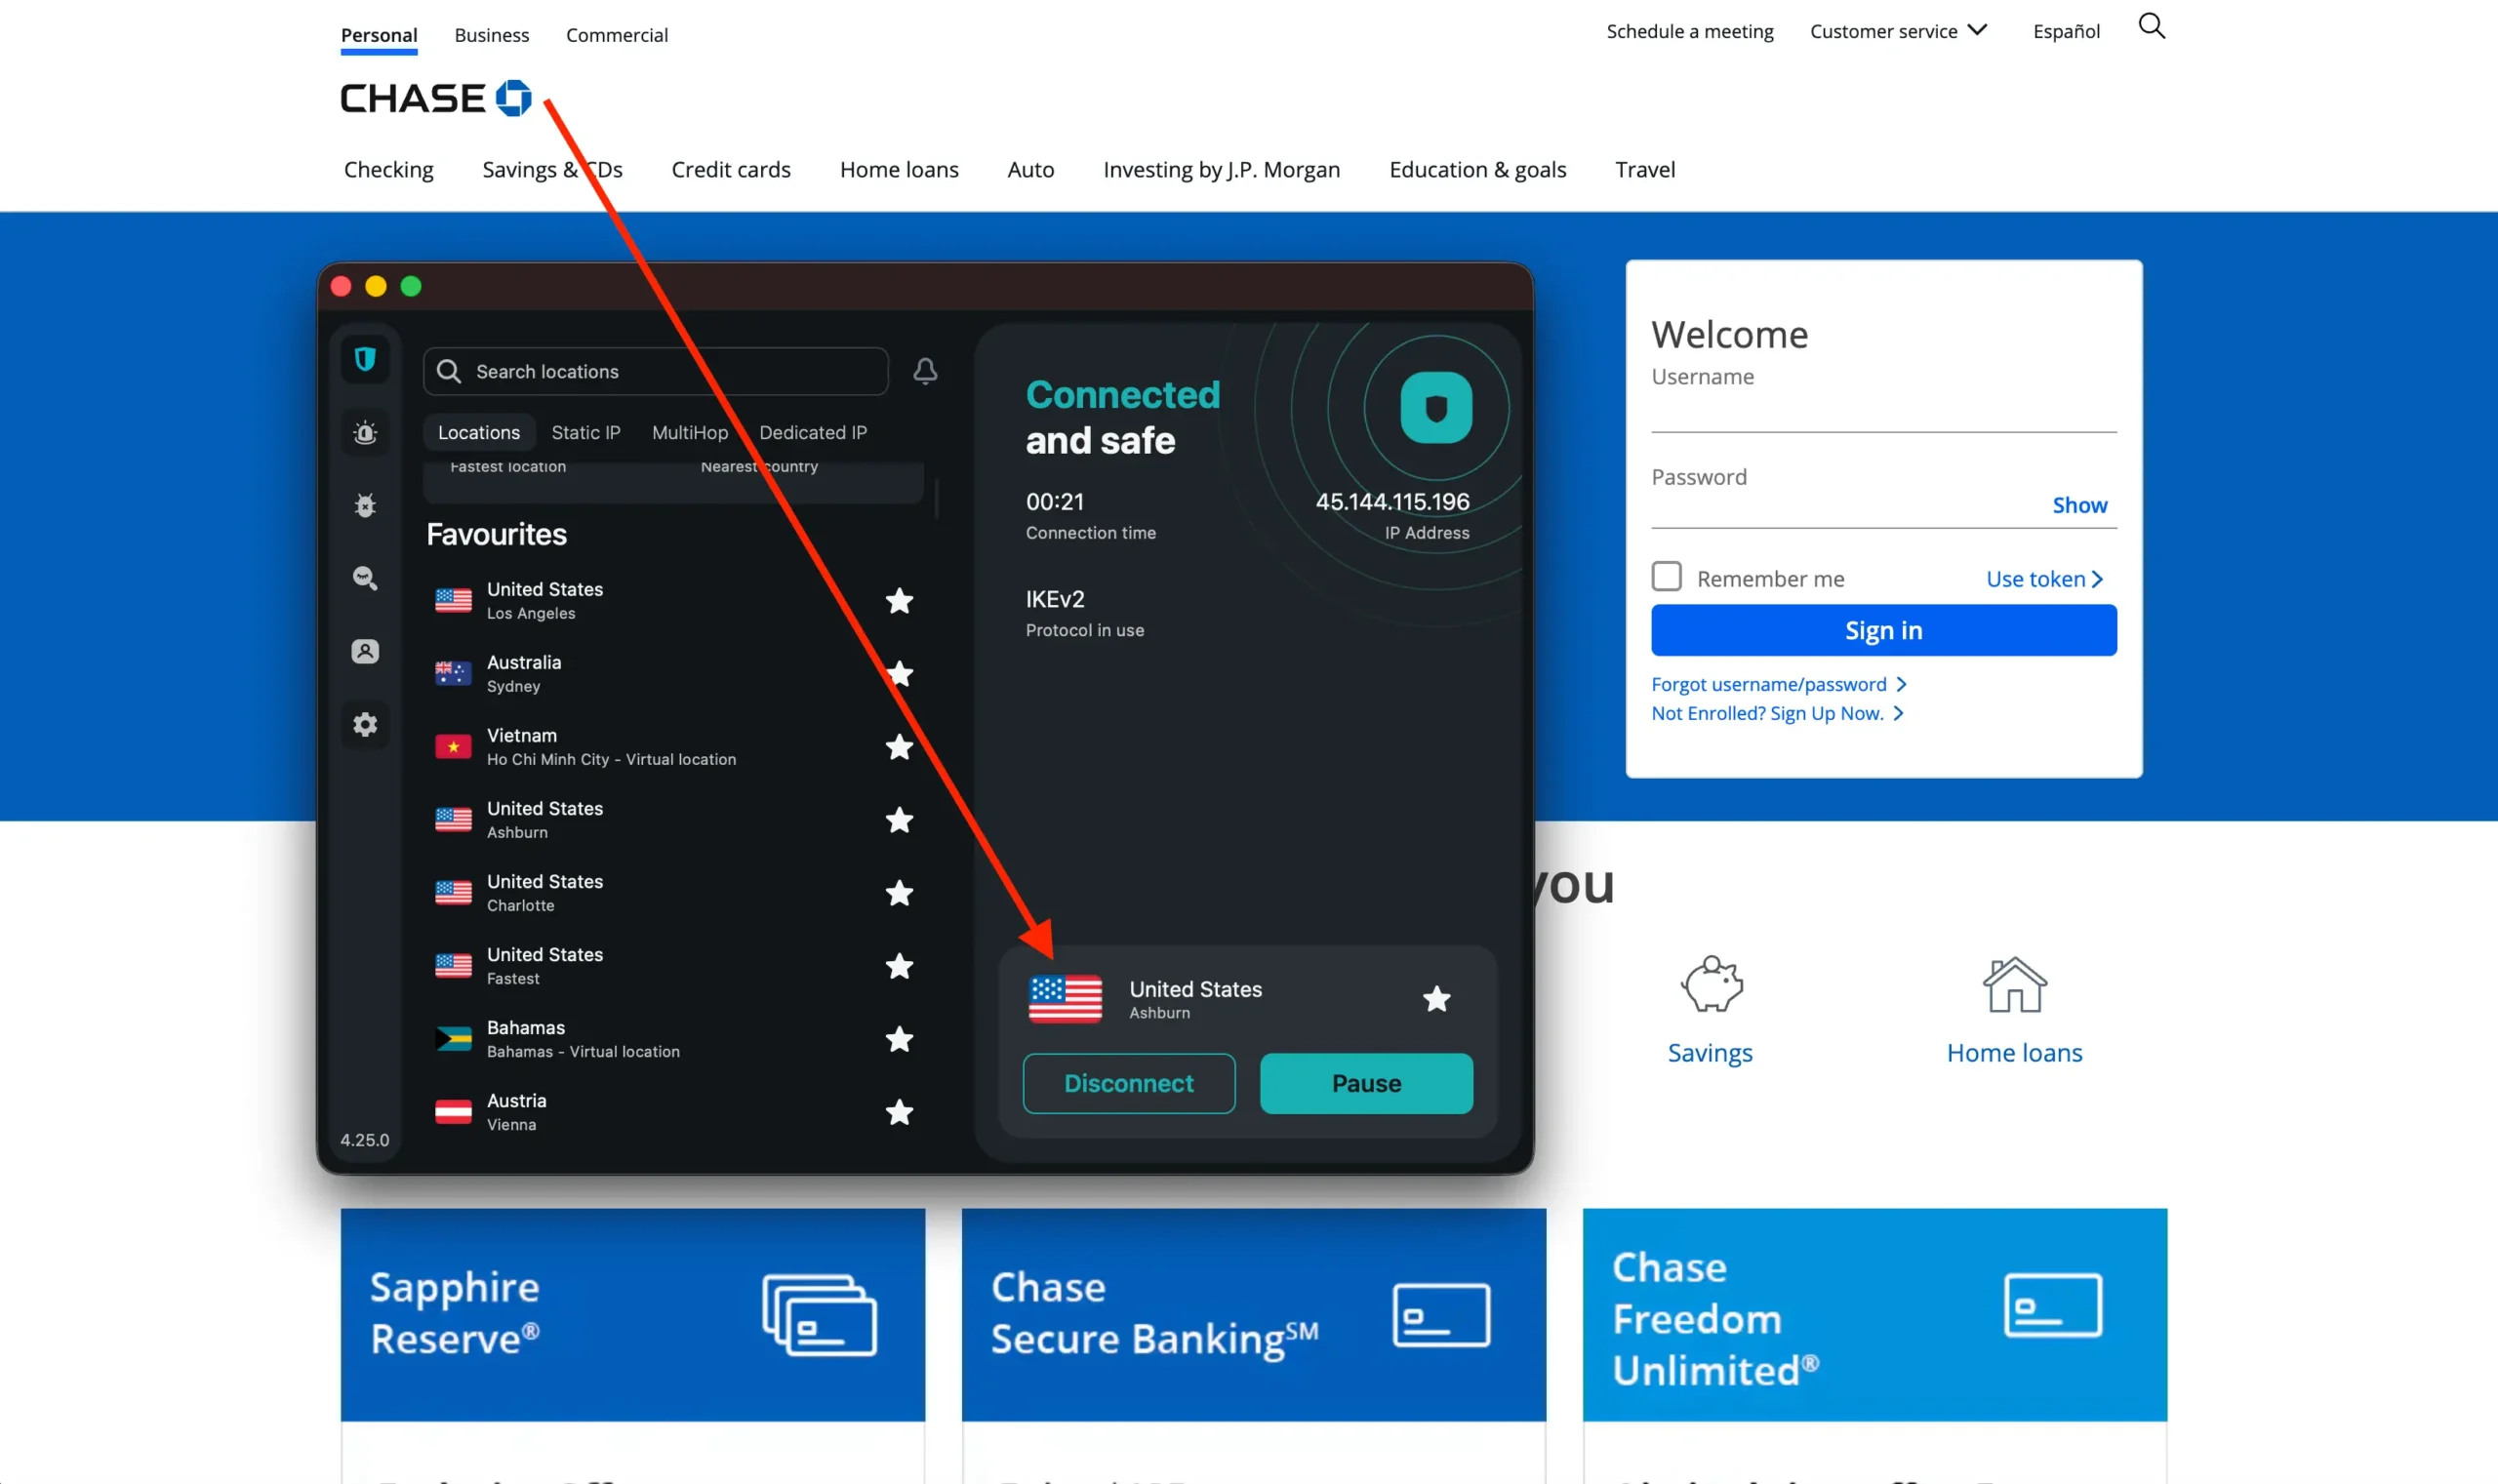
Task: Open Surfshark settings gear
Action: [366, 724]
